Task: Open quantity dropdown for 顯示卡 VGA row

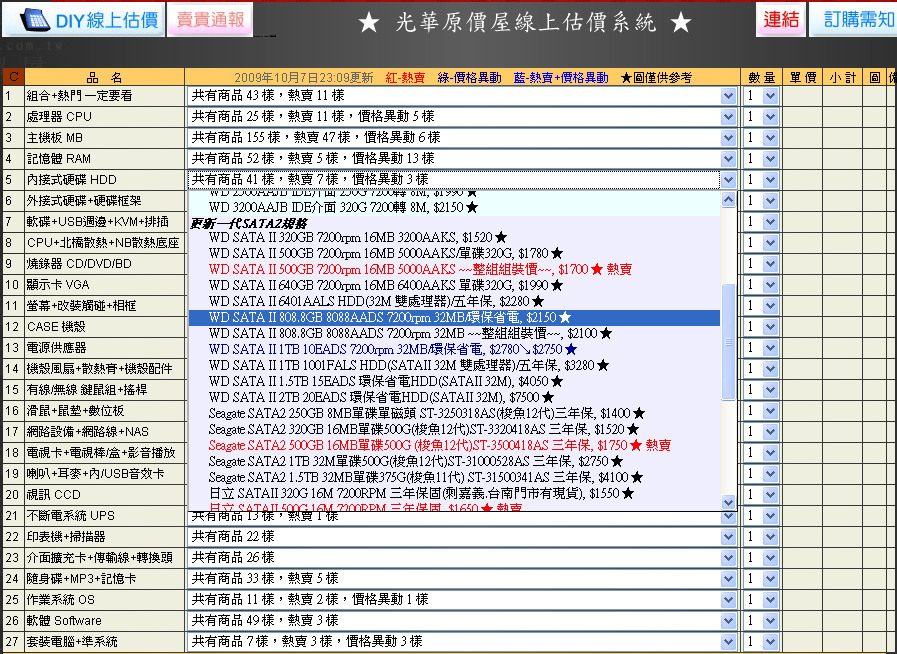Action: click(x=770, y=285)
